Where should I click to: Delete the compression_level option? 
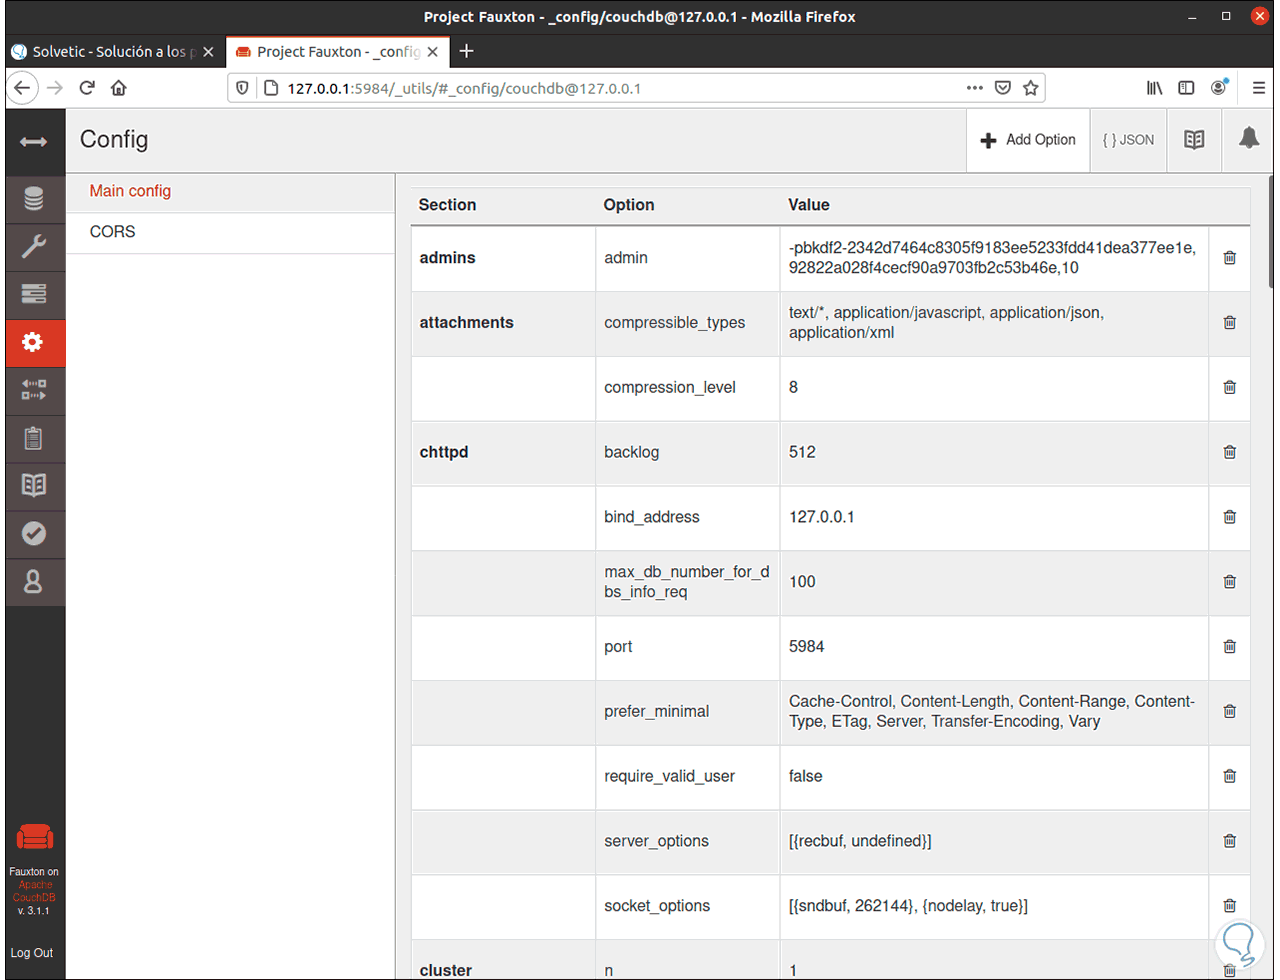pos(1230,388)
